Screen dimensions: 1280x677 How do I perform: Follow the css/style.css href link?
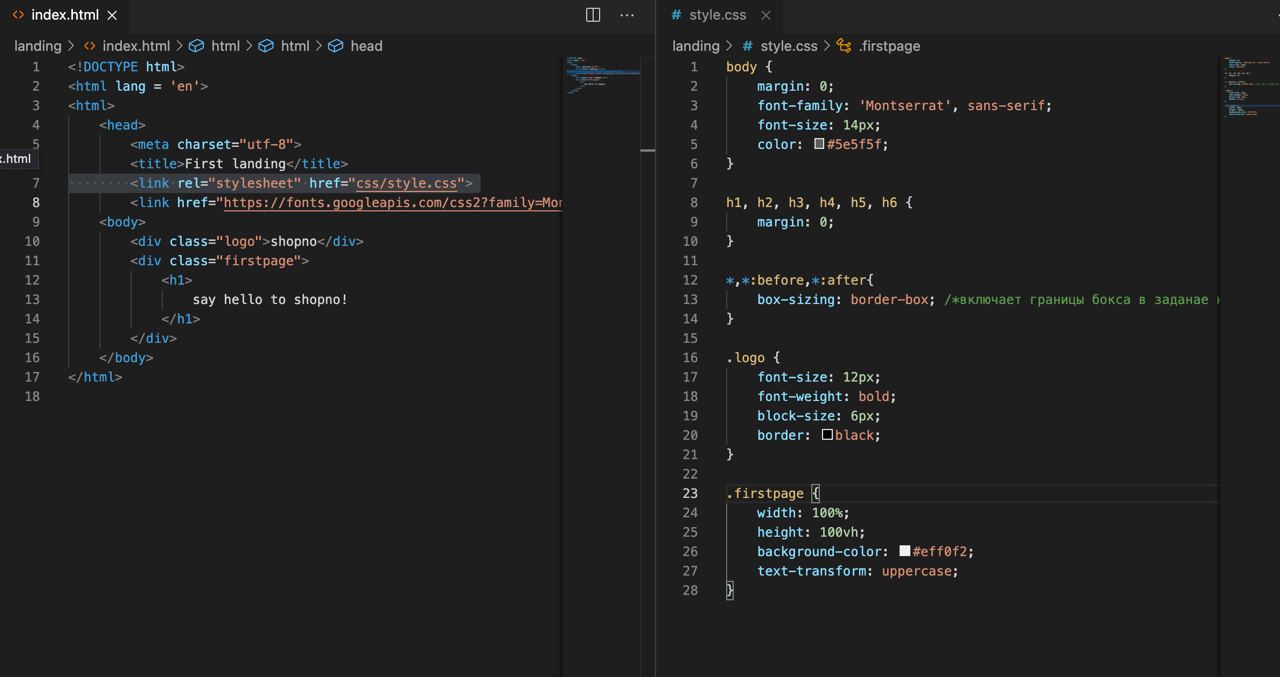pyautogui.click(x=406, y=183)
